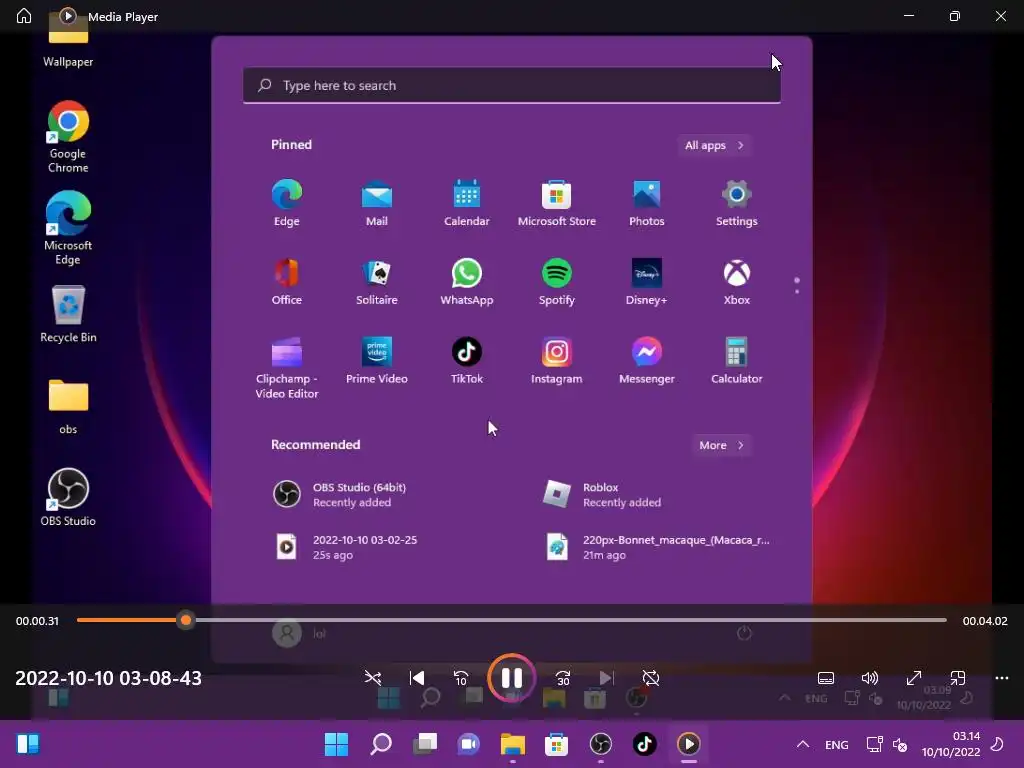Open Task View on taskbar
This screenshot has height=768, width=1024.
pyautogui.click(x=424, y=744)
